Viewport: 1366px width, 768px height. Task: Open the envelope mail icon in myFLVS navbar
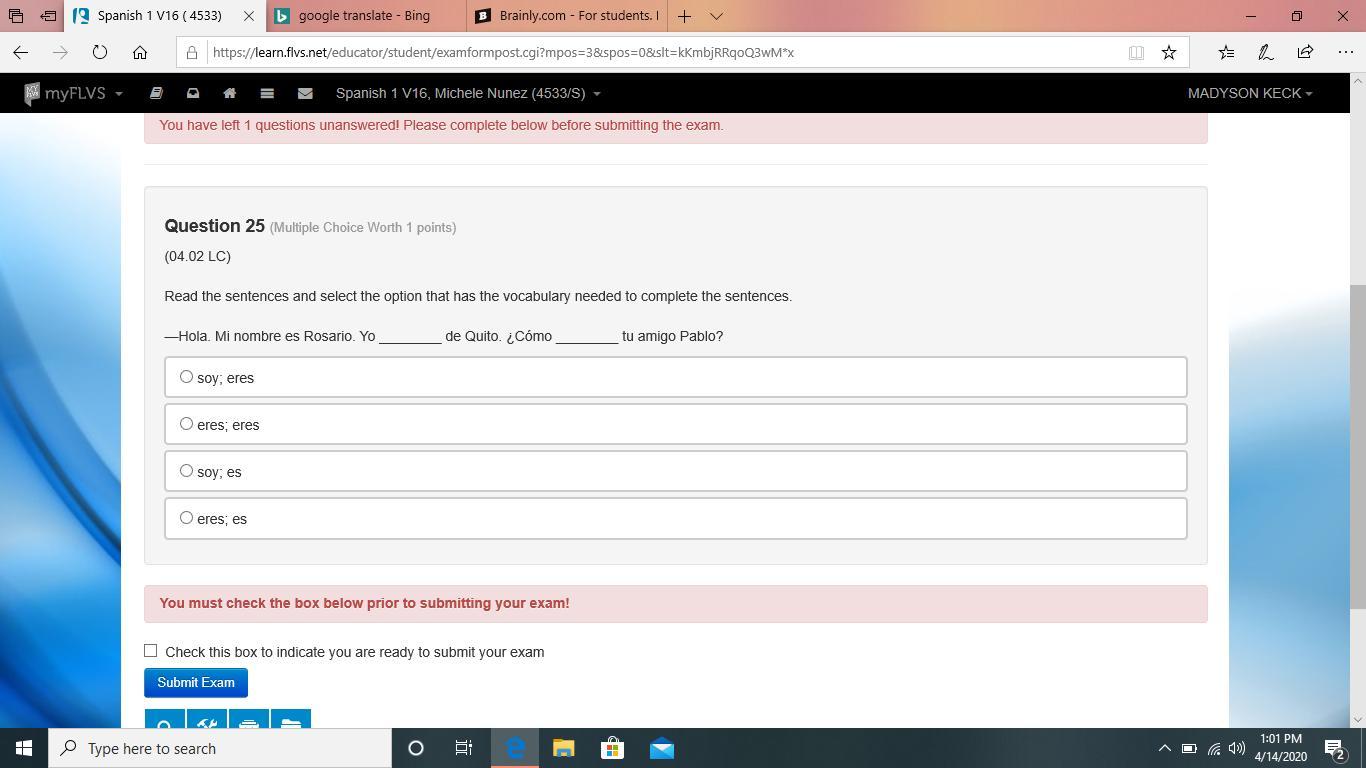tap(305, 93)
